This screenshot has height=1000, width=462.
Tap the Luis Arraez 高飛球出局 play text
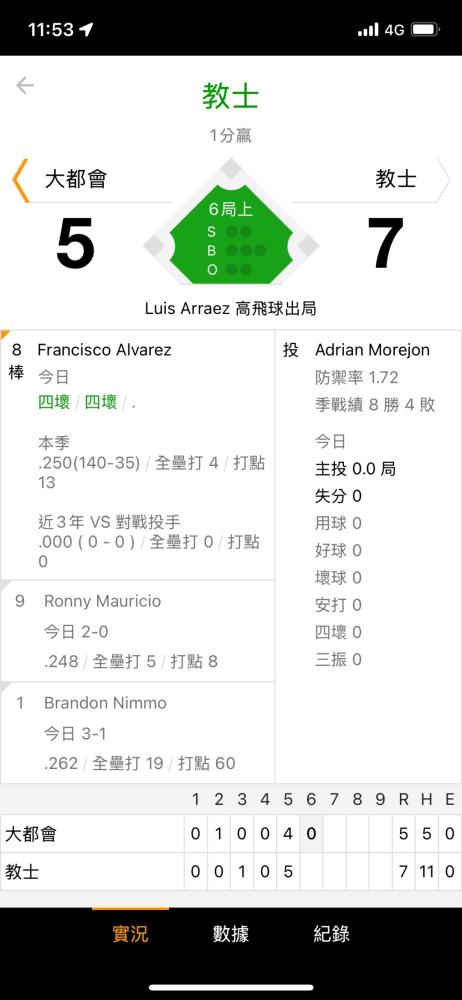(x=230, y=309)
